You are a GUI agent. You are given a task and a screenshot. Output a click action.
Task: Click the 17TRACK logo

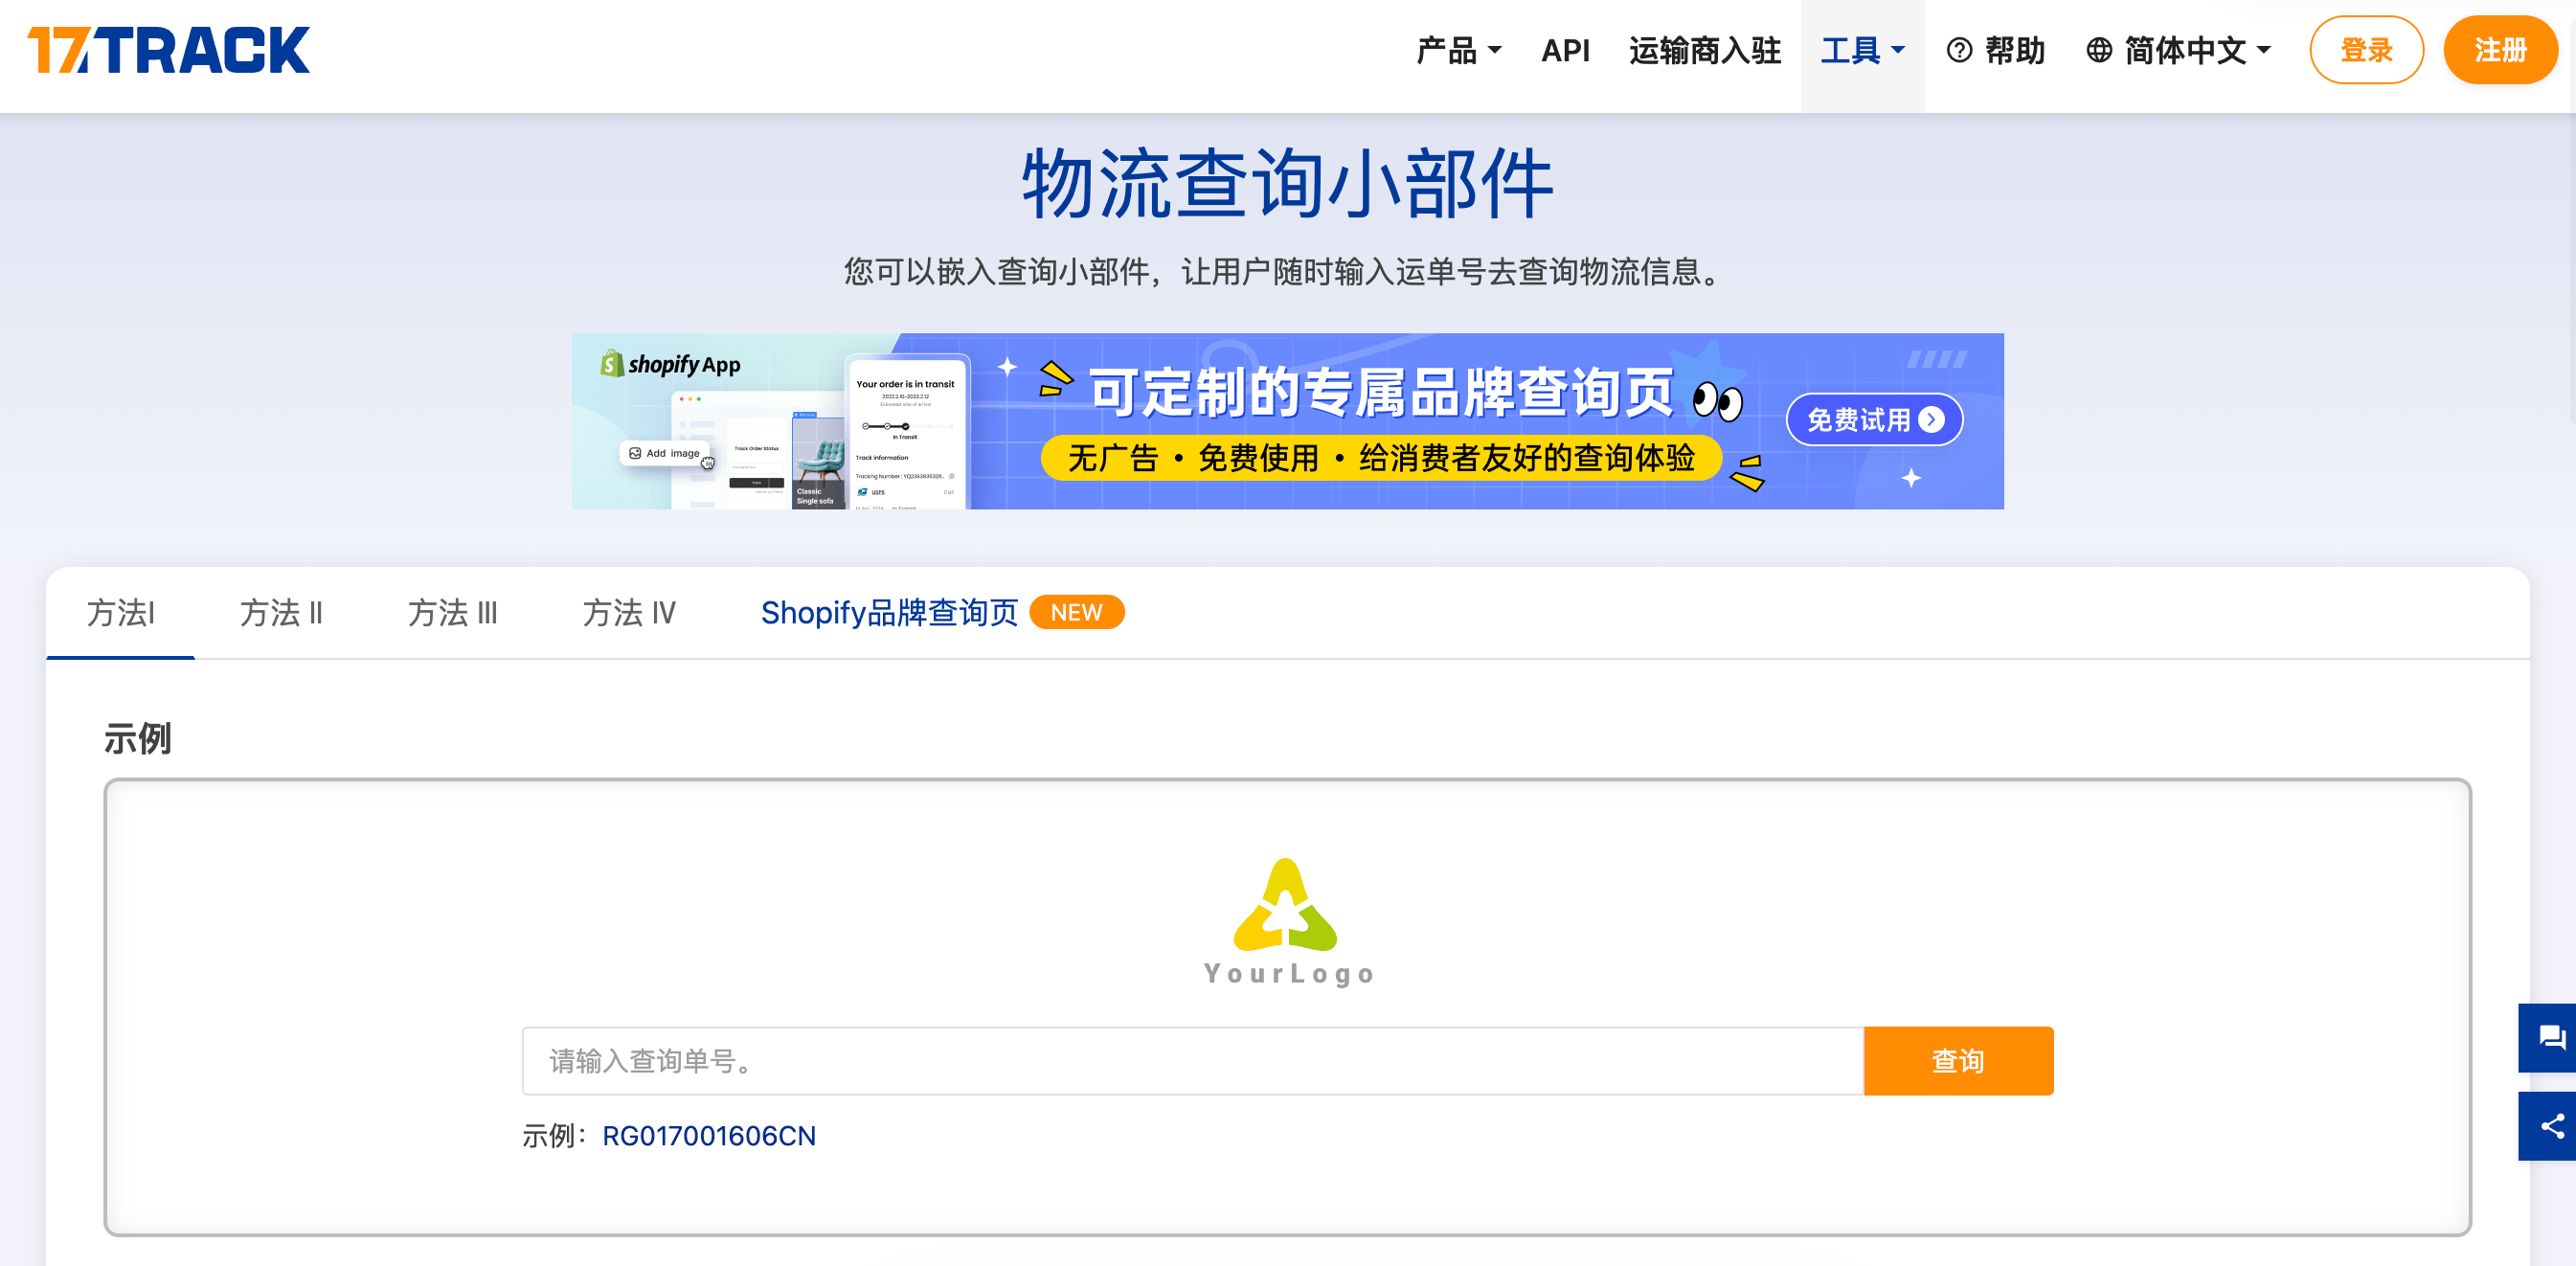tap(168, 50)
